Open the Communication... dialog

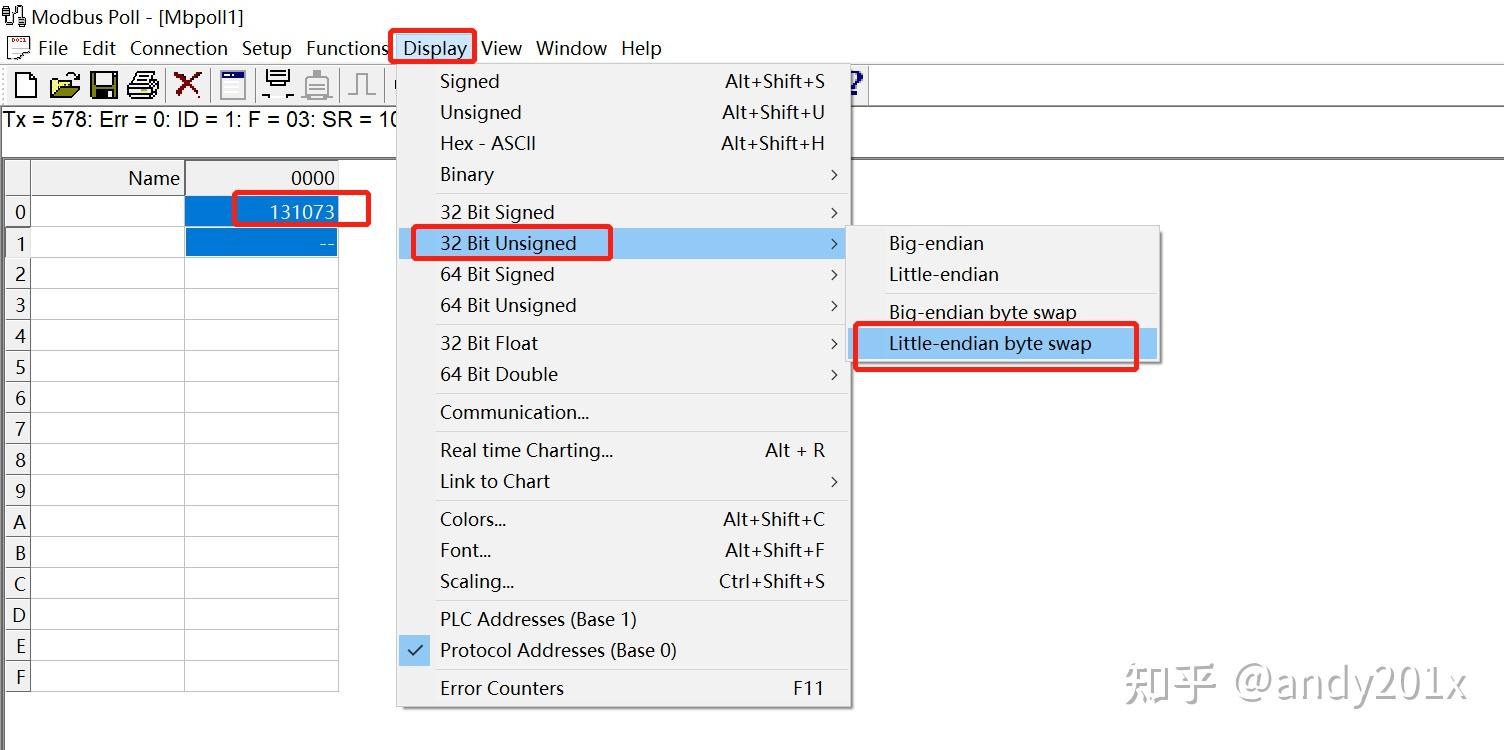[514, 413]
